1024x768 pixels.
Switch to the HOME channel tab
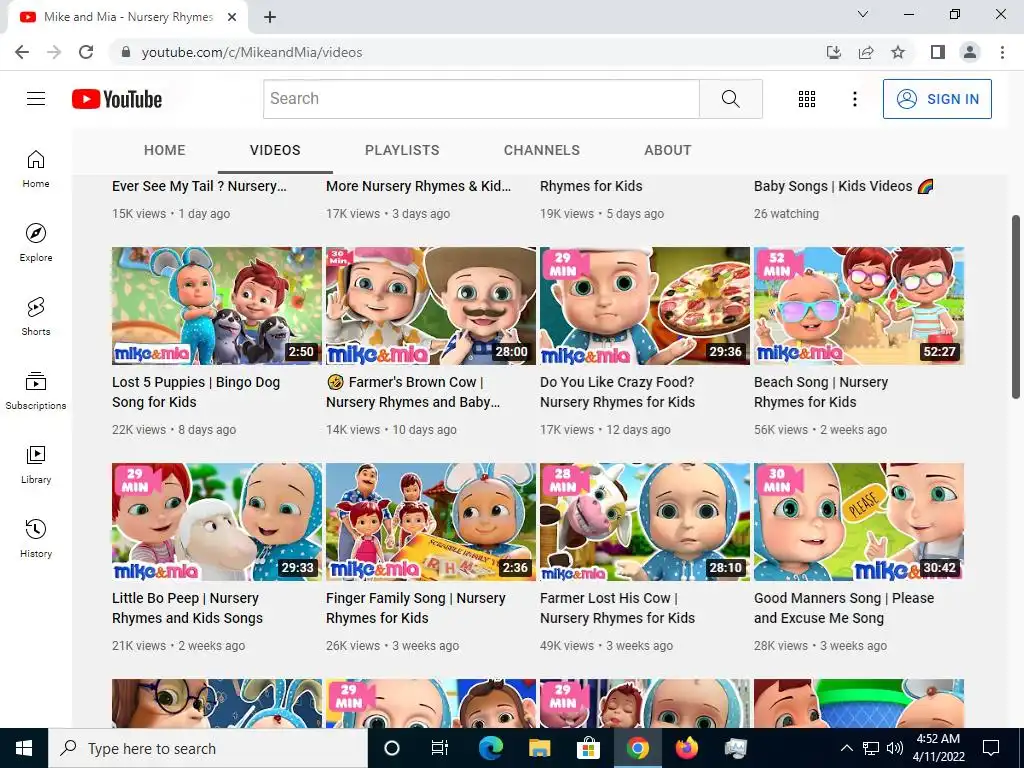coord(165,150)
